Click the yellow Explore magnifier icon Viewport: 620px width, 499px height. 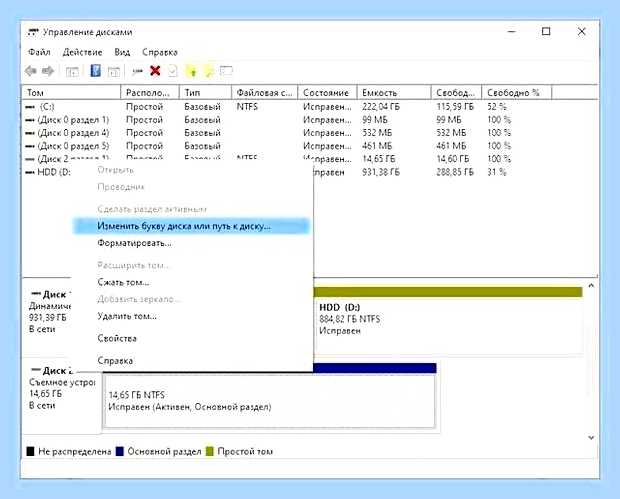pos(209,71)
